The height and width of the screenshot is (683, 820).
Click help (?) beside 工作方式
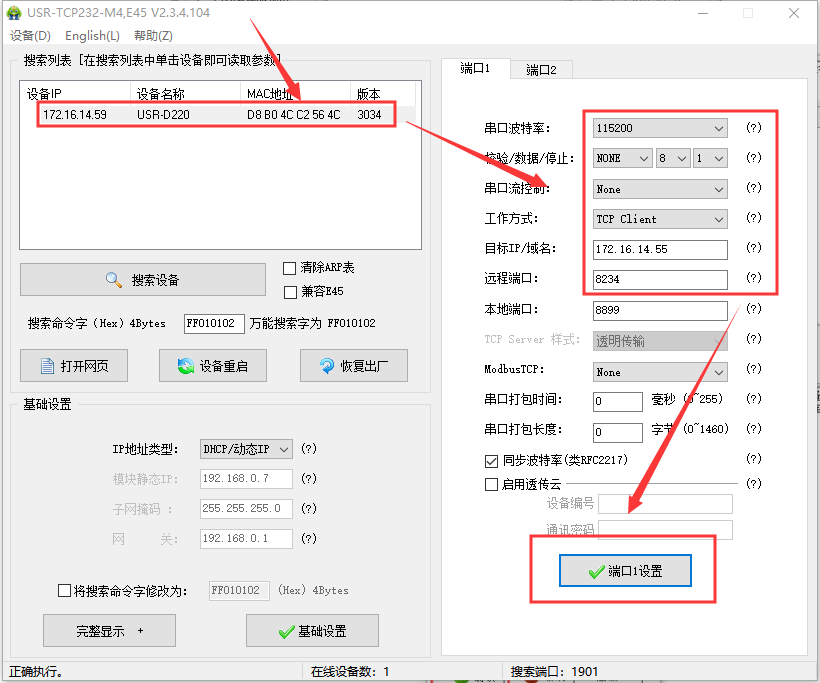pyautogui.click(x=754, y=218)
